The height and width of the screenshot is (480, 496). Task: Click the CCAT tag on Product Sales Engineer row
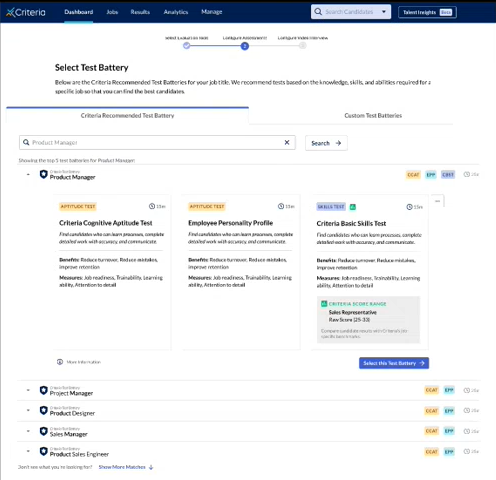(432, 452)
